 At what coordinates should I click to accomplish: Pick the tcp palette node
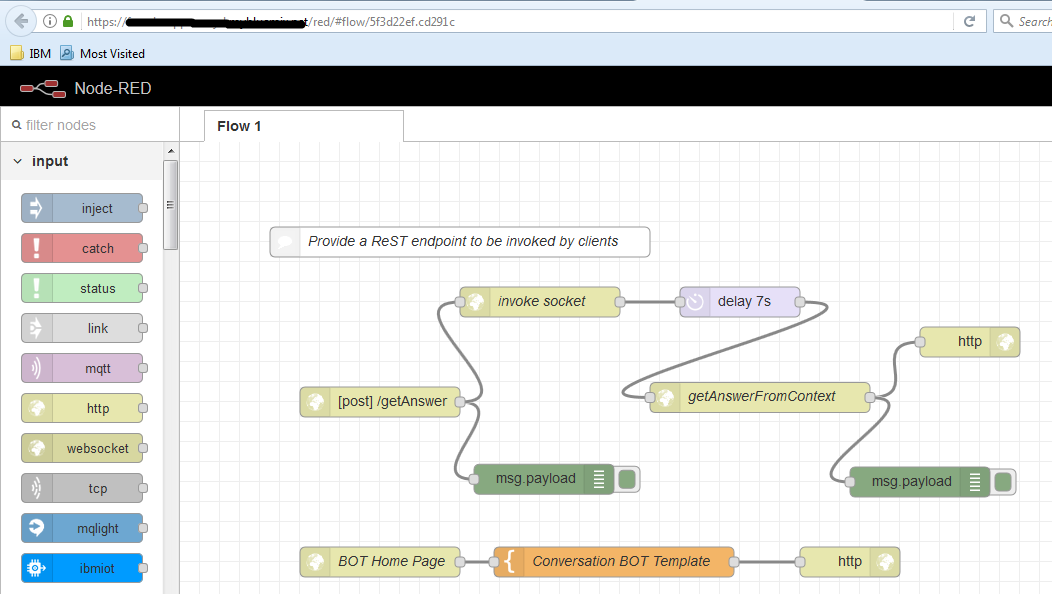[x=83, y=488]
